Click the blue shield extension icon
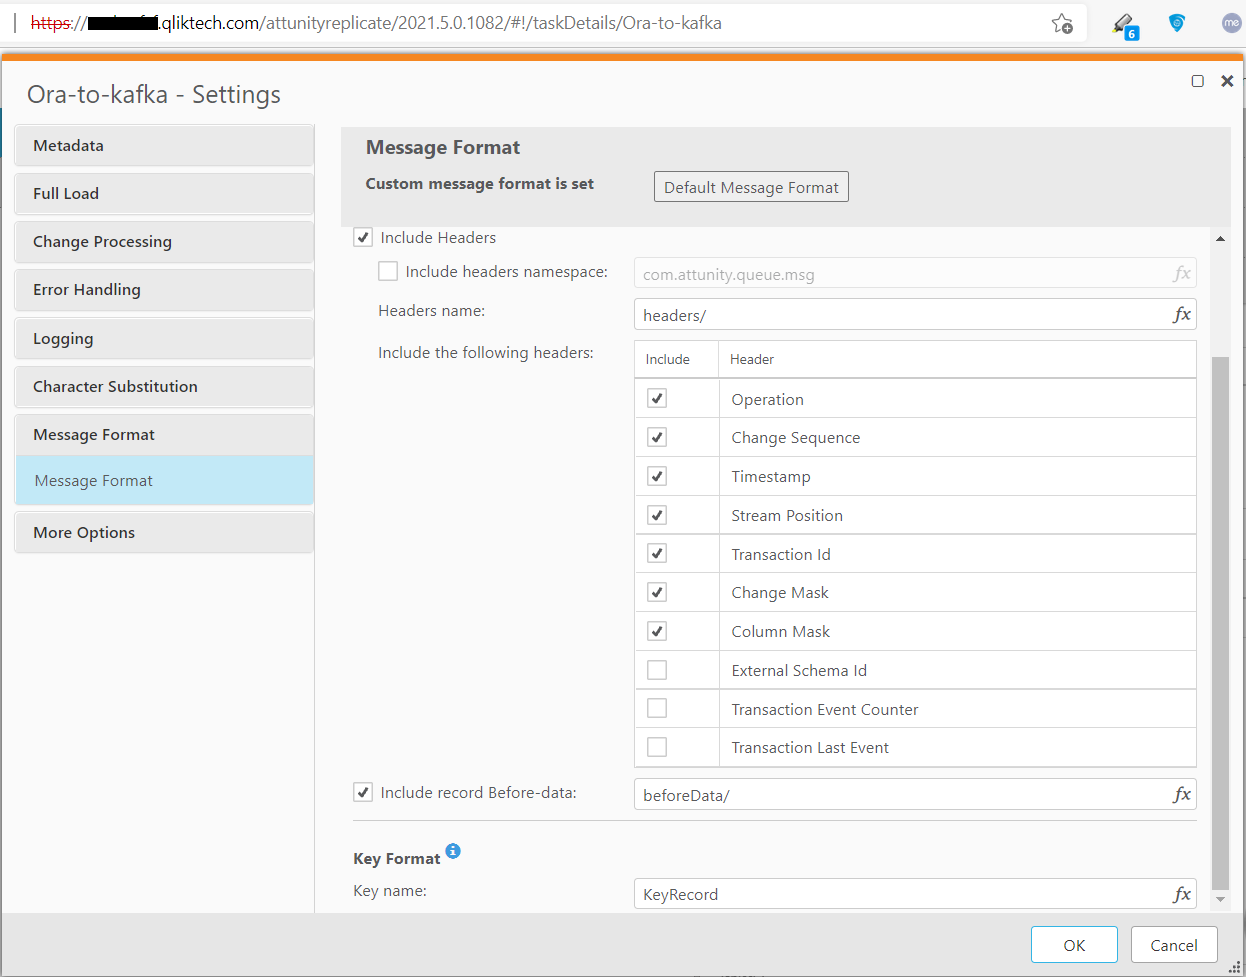The height and width of the screenshot is (977, 1246). point(1177,23)
